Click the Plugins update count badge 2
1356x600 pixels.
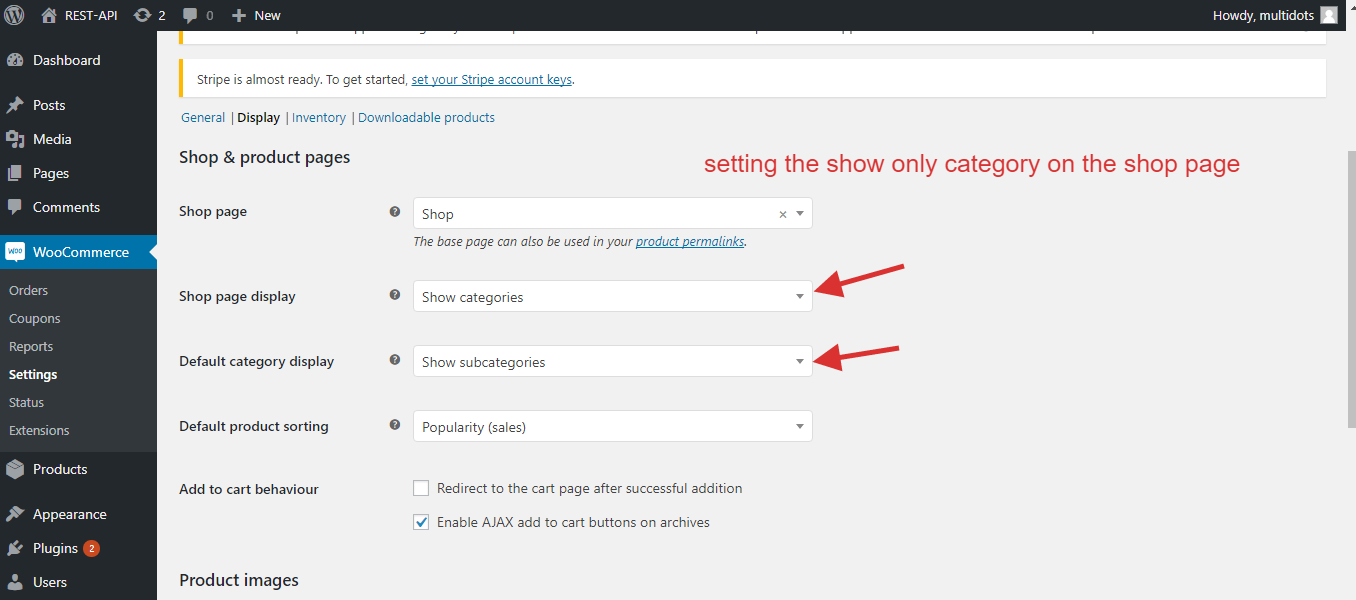pyautogui.click(x=91, y=548)
